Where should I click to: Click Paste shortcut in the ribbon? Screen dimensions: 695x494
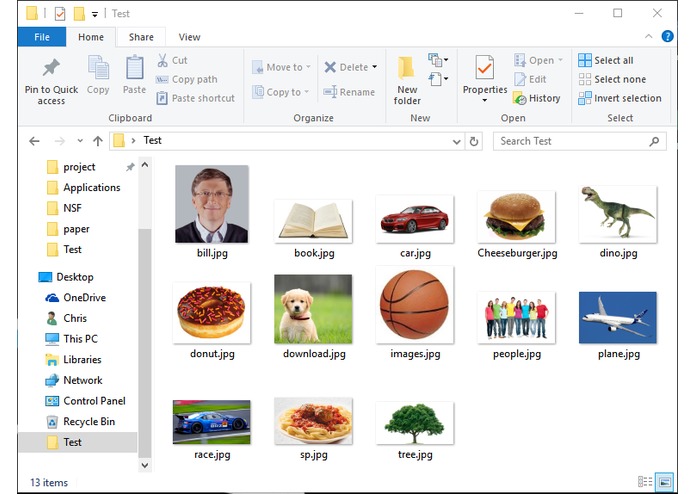click(195, 98)
